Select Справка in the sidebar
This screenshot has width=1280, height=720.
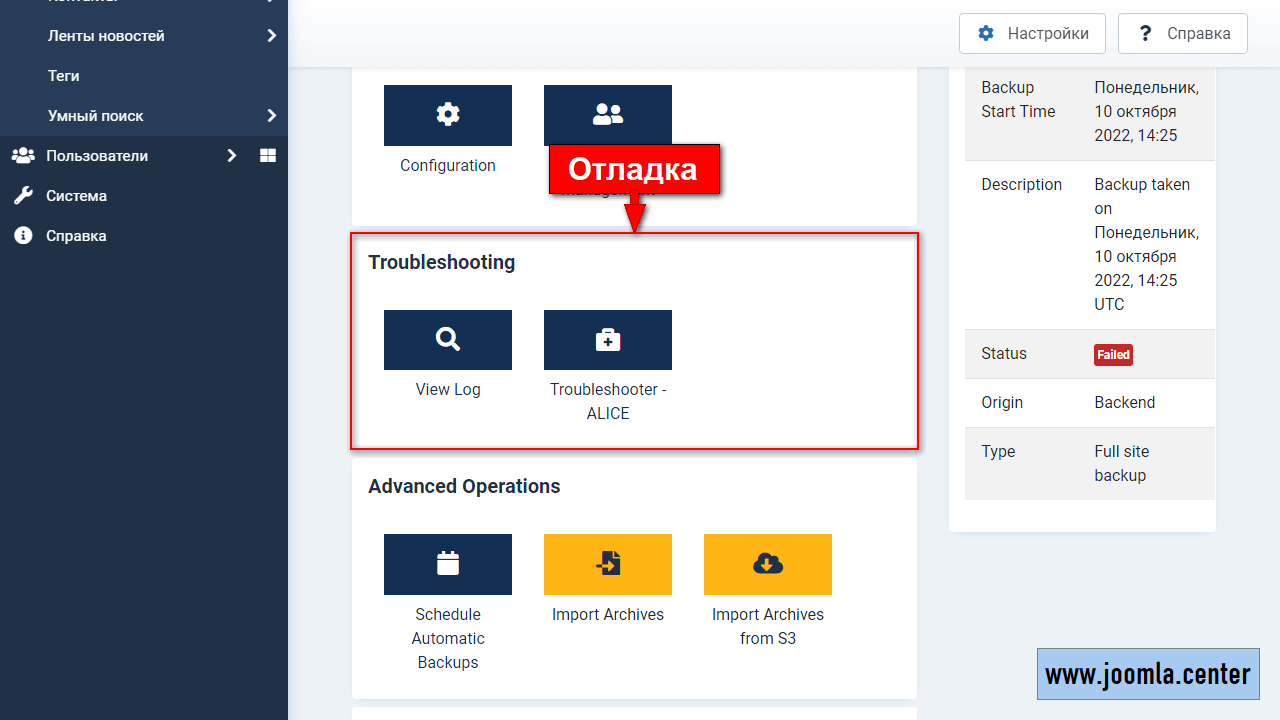[x=76, y=236]
